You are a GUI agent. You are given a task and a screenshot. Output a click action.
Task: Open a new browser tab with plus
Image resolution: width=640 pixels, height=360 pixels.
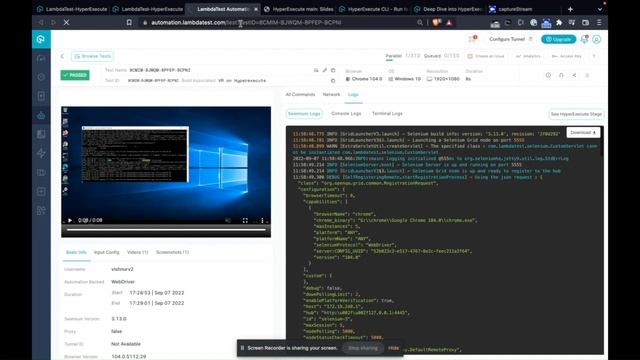pyautogui.click(x=570, y=9)
